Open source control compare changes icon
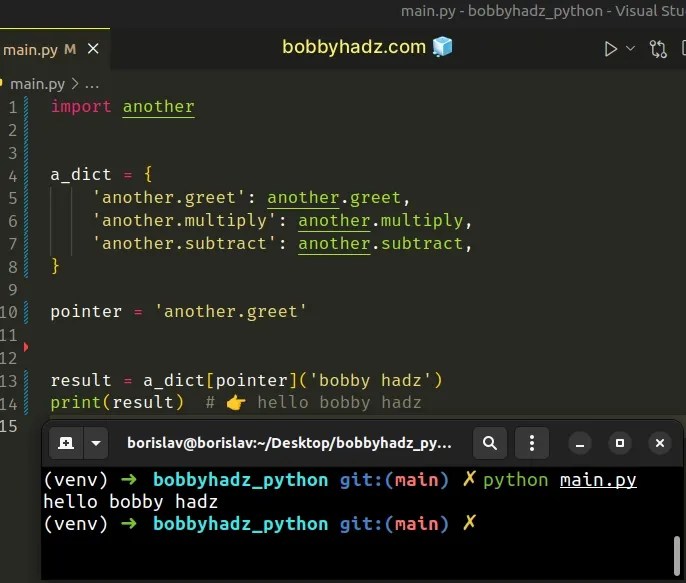 [658, 49]
